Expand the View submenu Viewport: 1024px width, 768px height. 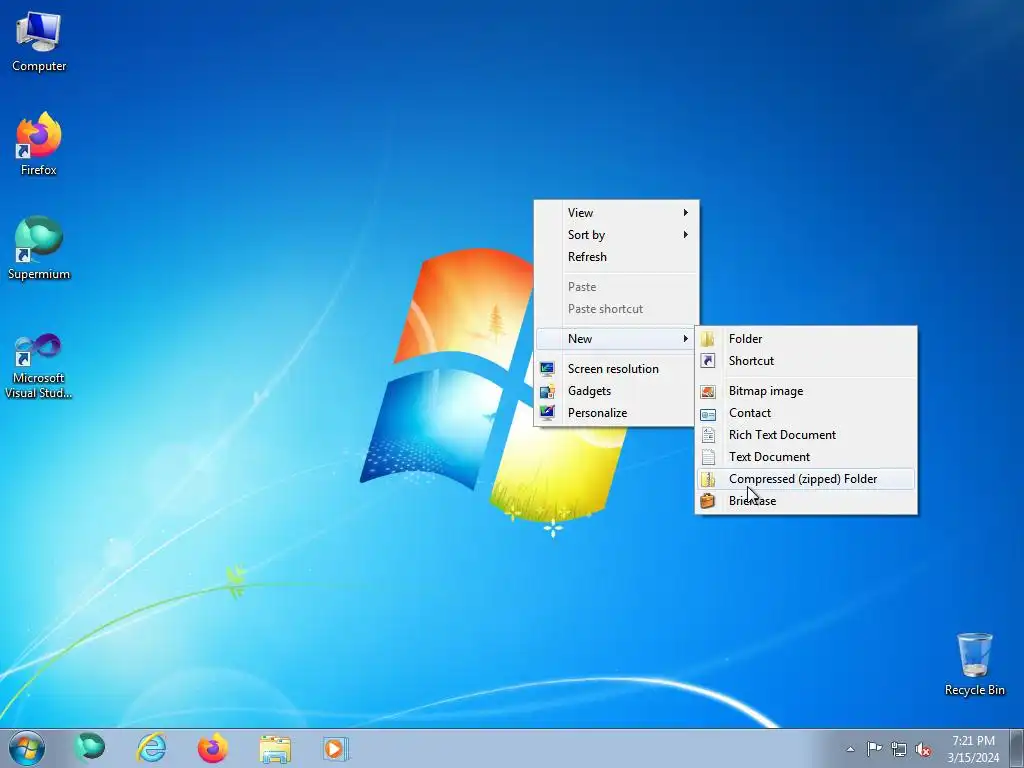pyautogui.click(x=616, y=213)
